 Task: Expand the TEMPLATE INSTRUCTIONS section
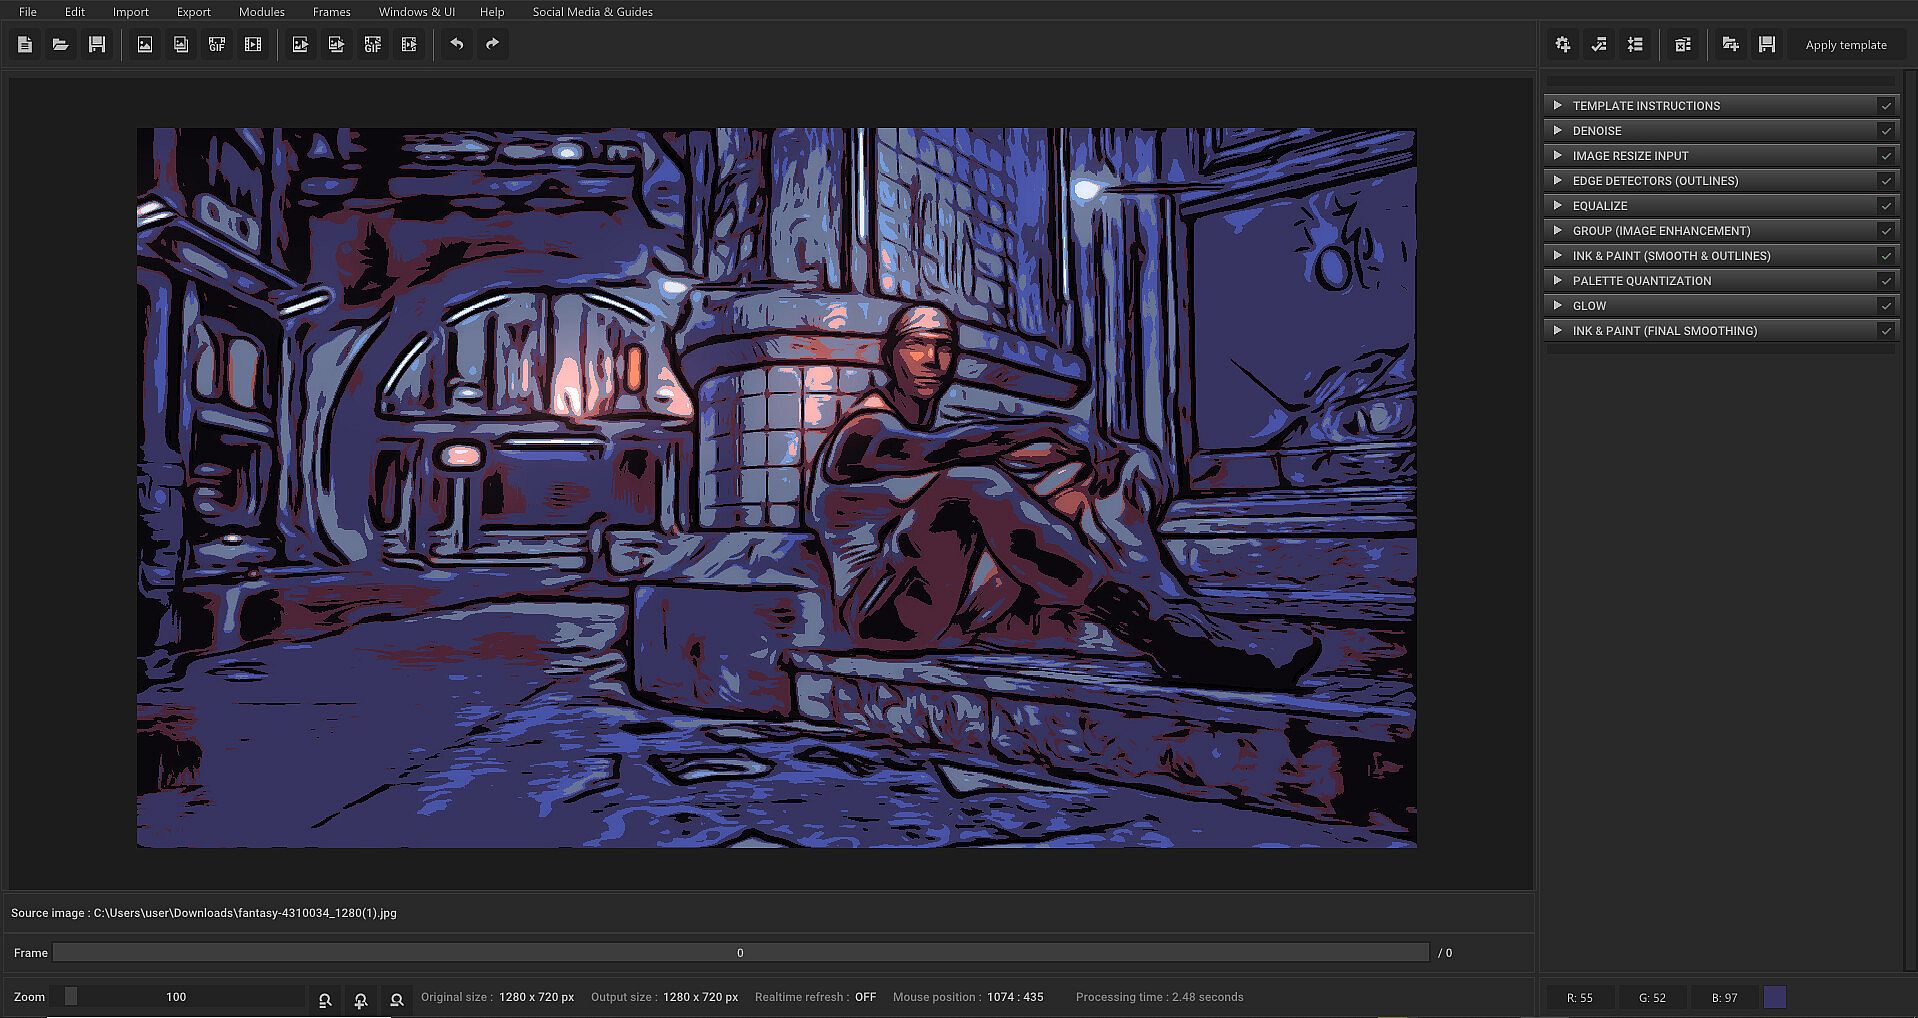[1557, 106]
